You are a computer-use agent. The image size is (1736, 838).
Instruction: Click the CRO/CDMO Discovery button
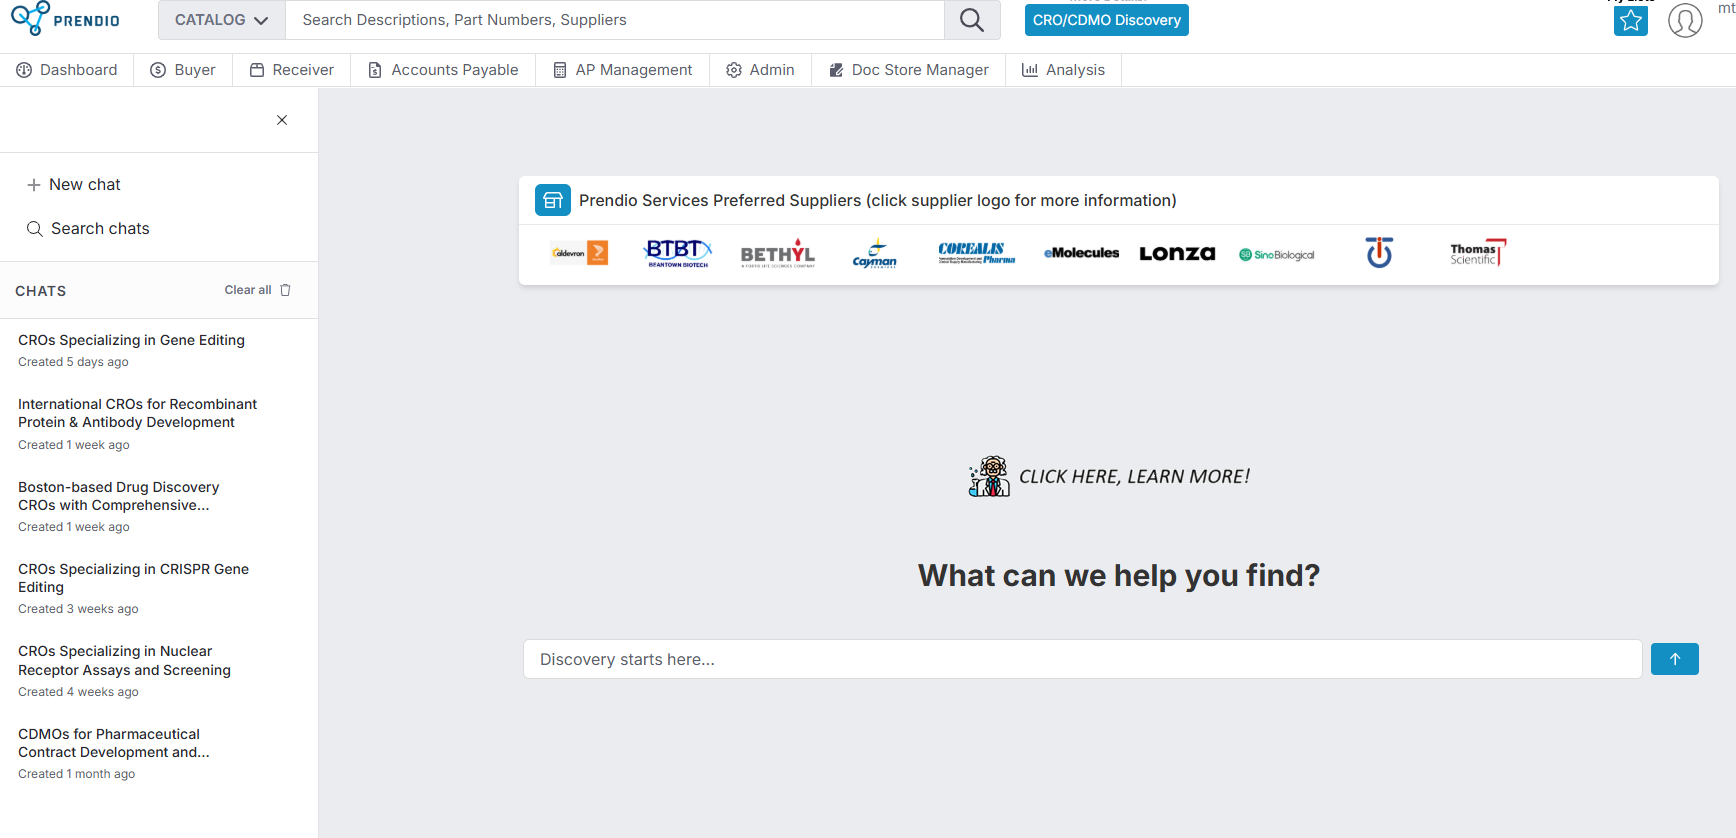pos(1106,20)
